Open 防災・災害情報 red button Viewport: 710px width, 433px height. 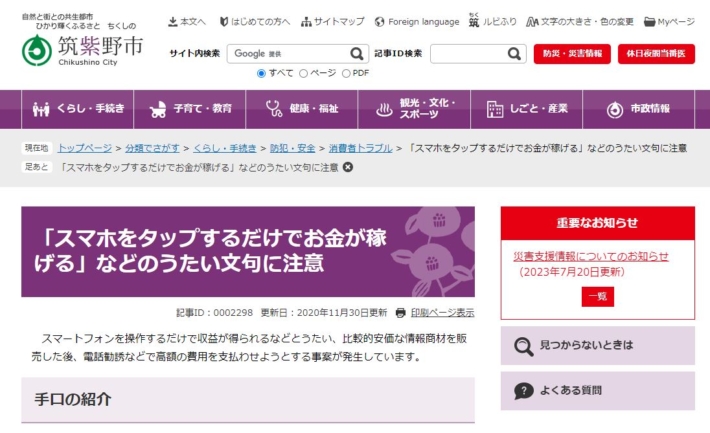pos(572,54)
